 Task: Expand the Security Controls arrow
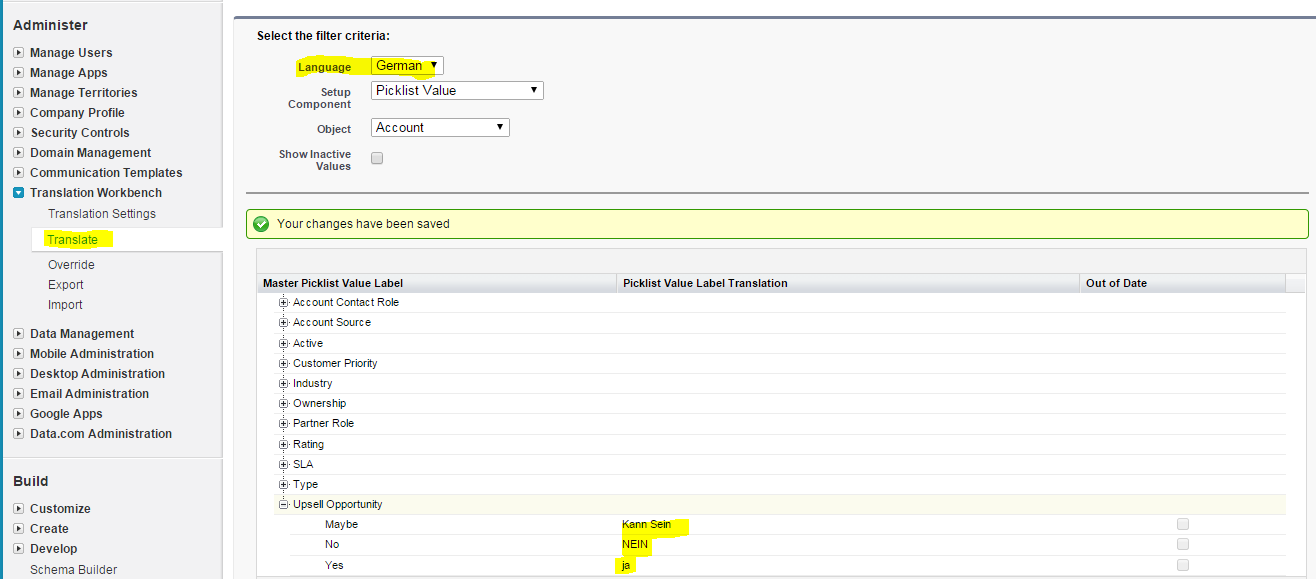(19, 133)
